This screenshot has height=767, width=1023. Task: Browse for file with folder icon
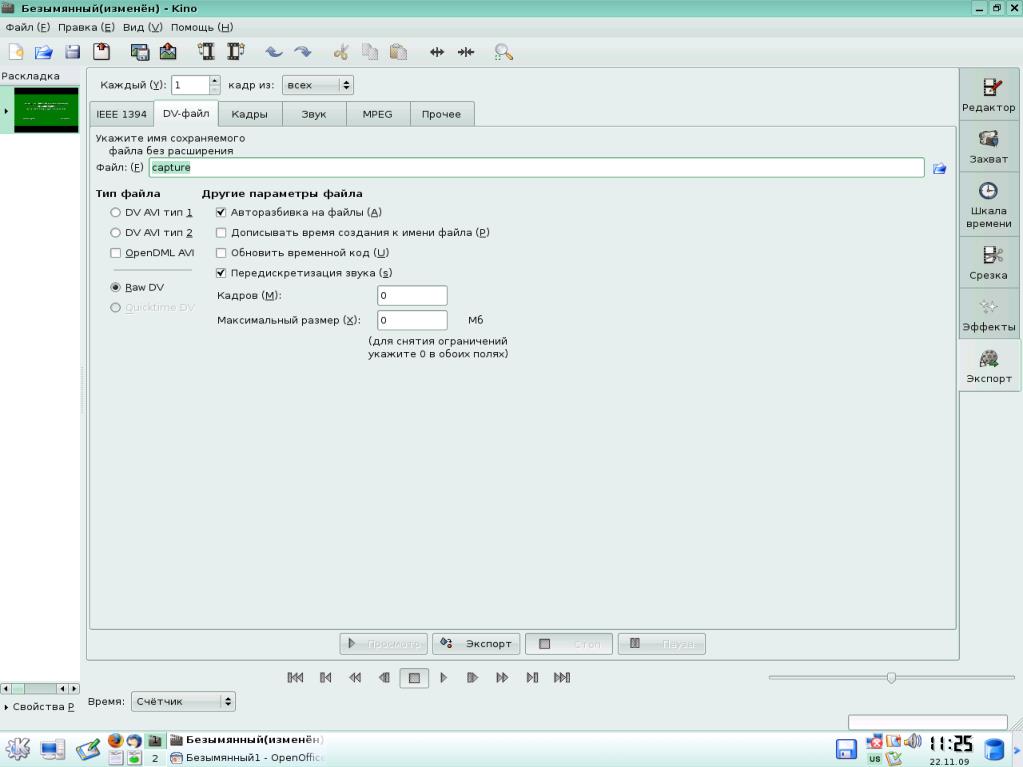pyautogui.click(x=939, y=168)
